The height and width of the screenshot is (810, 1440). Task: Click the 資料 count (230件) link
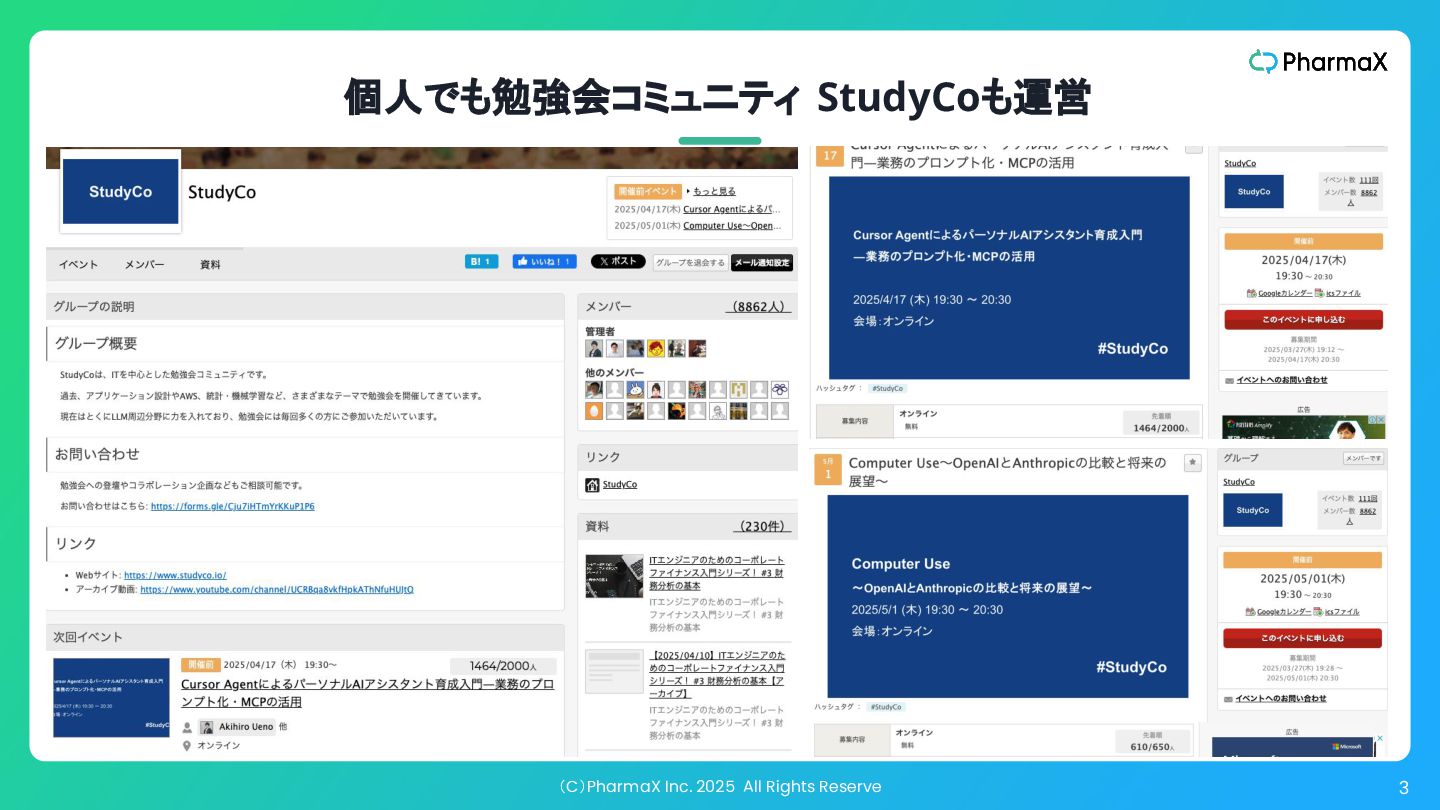tap(761, 526)
